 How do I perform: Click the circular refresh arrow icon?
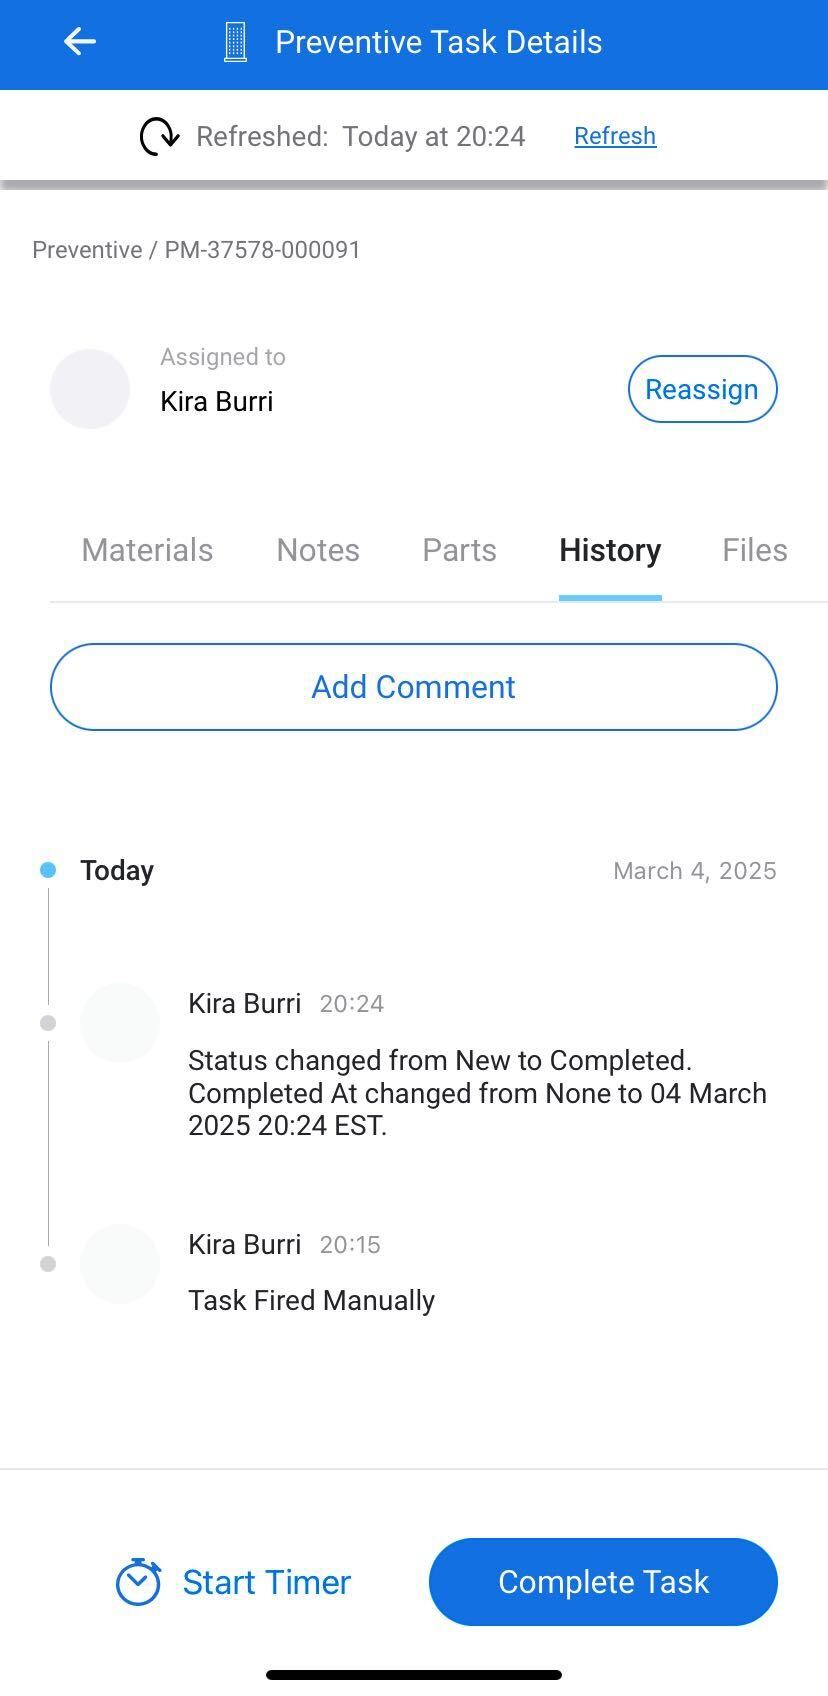pos(159,136)
